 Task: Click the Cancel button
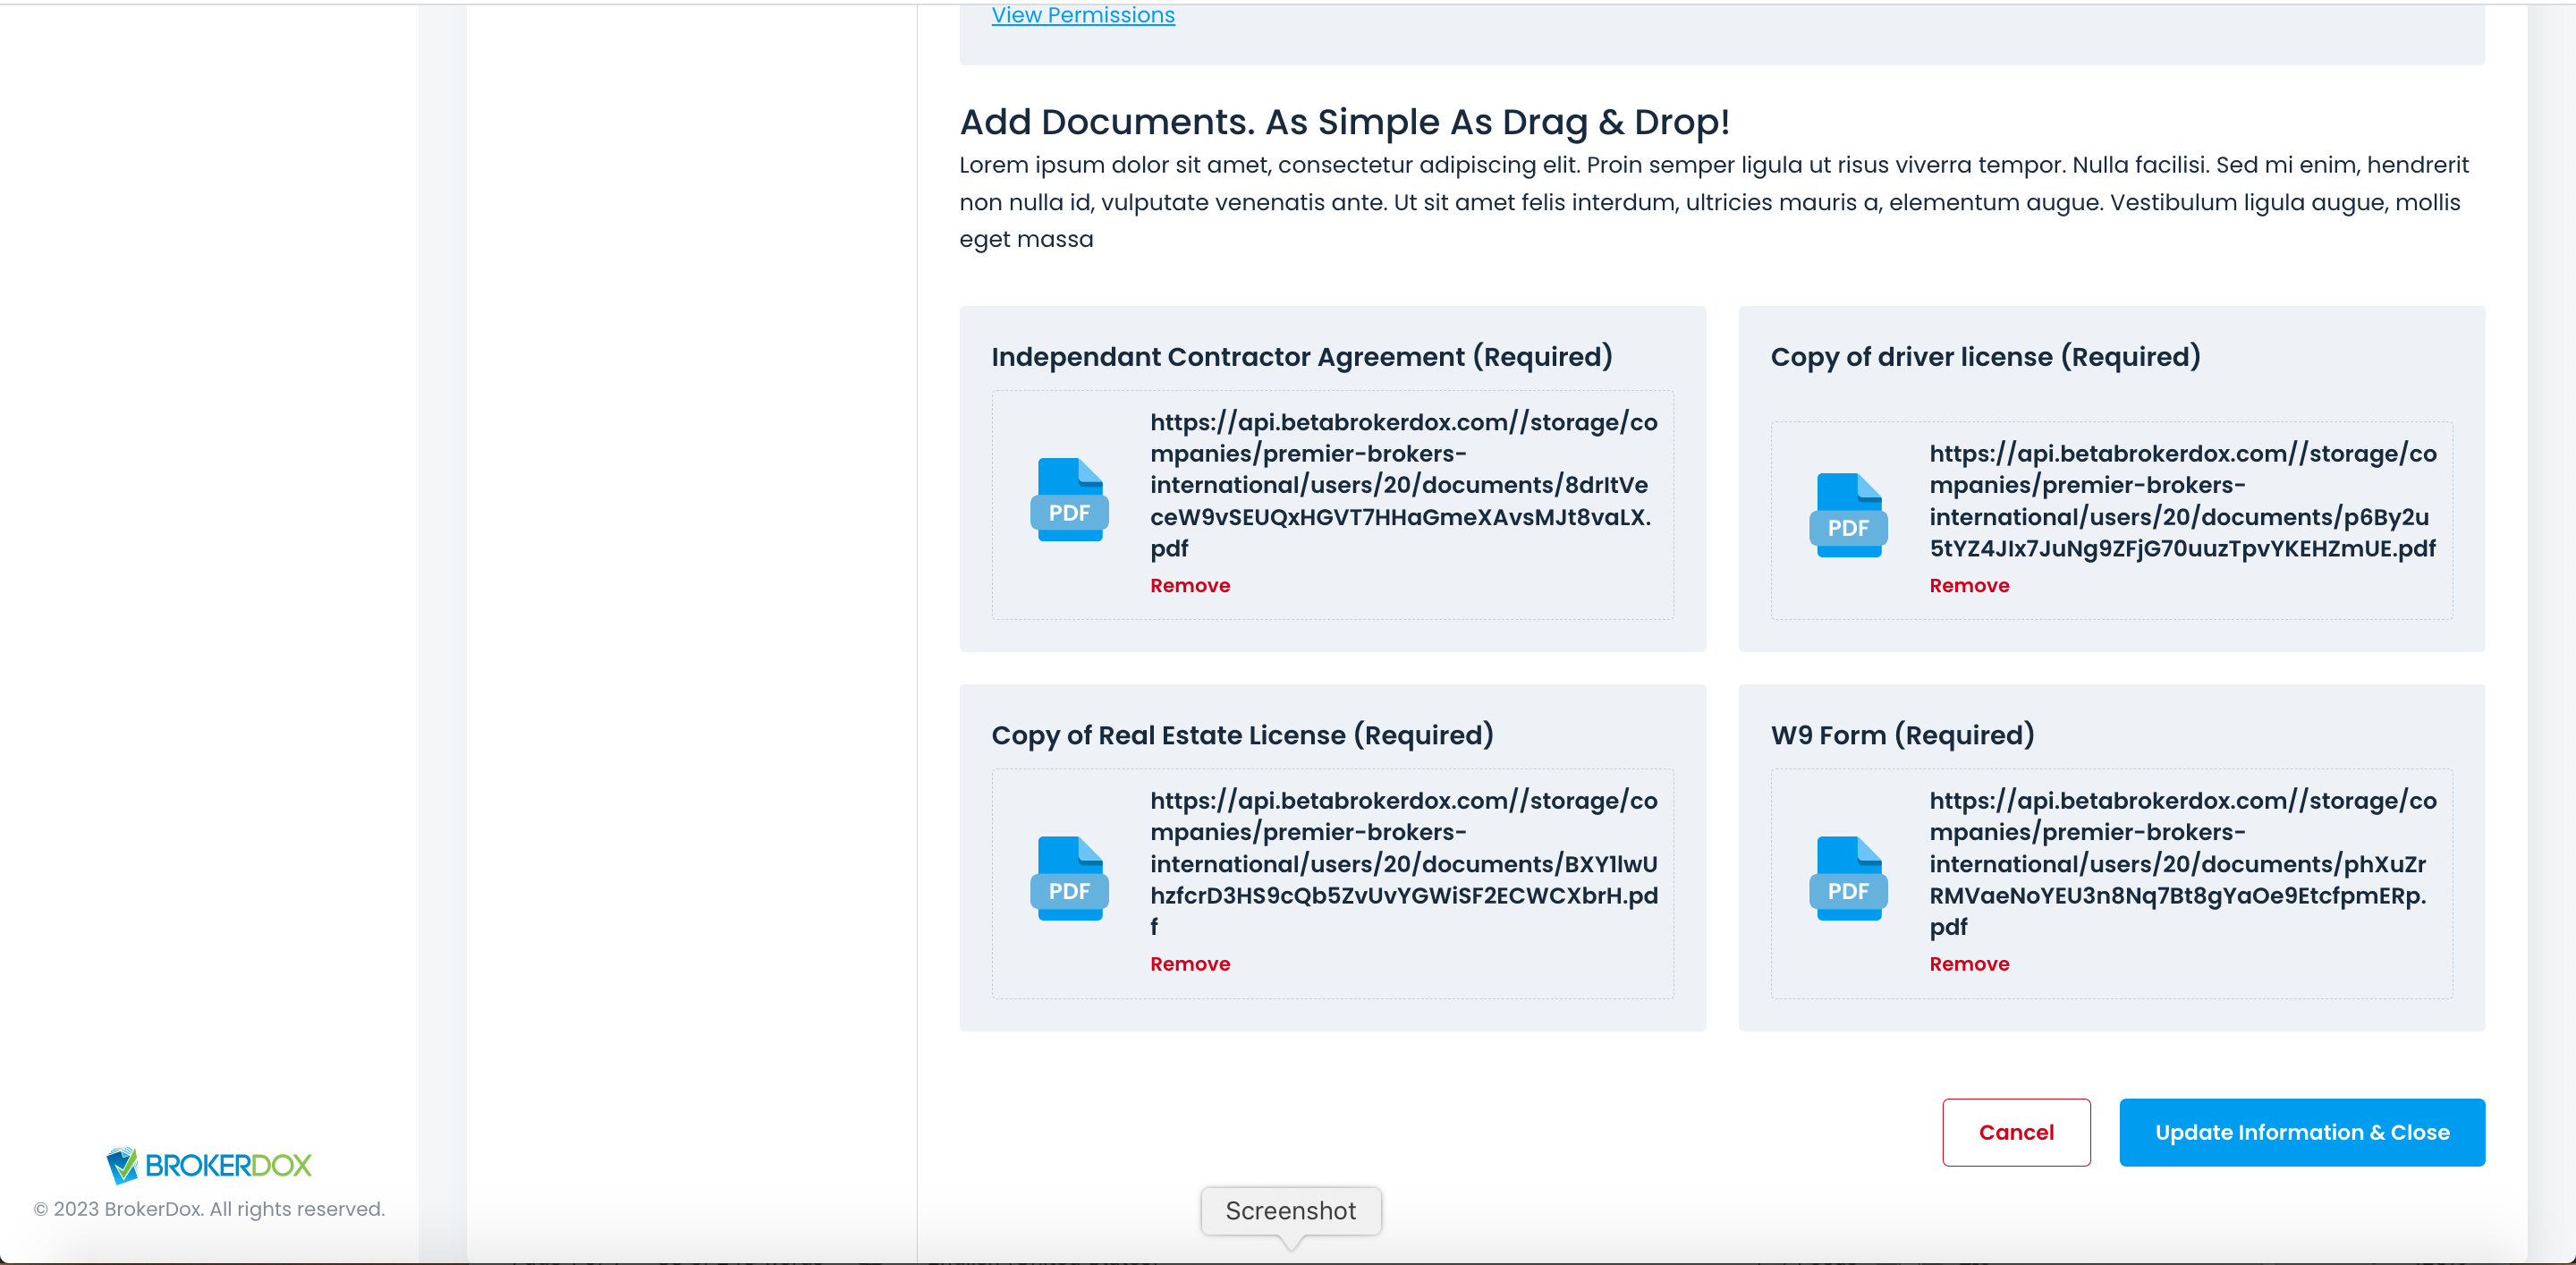coord(2016,1132)
